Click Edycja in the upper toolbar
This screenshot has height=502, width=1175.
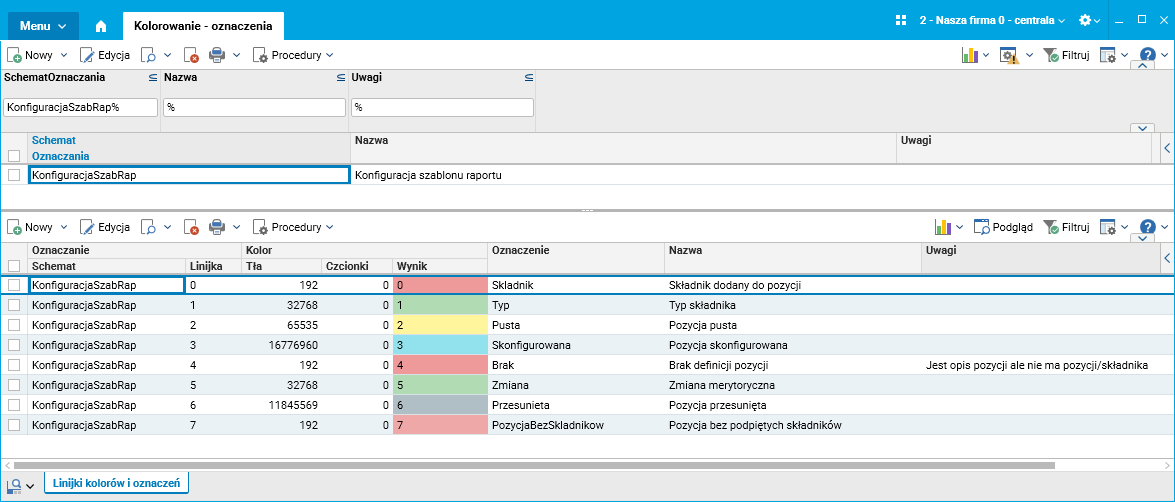(x=105, y=55)
